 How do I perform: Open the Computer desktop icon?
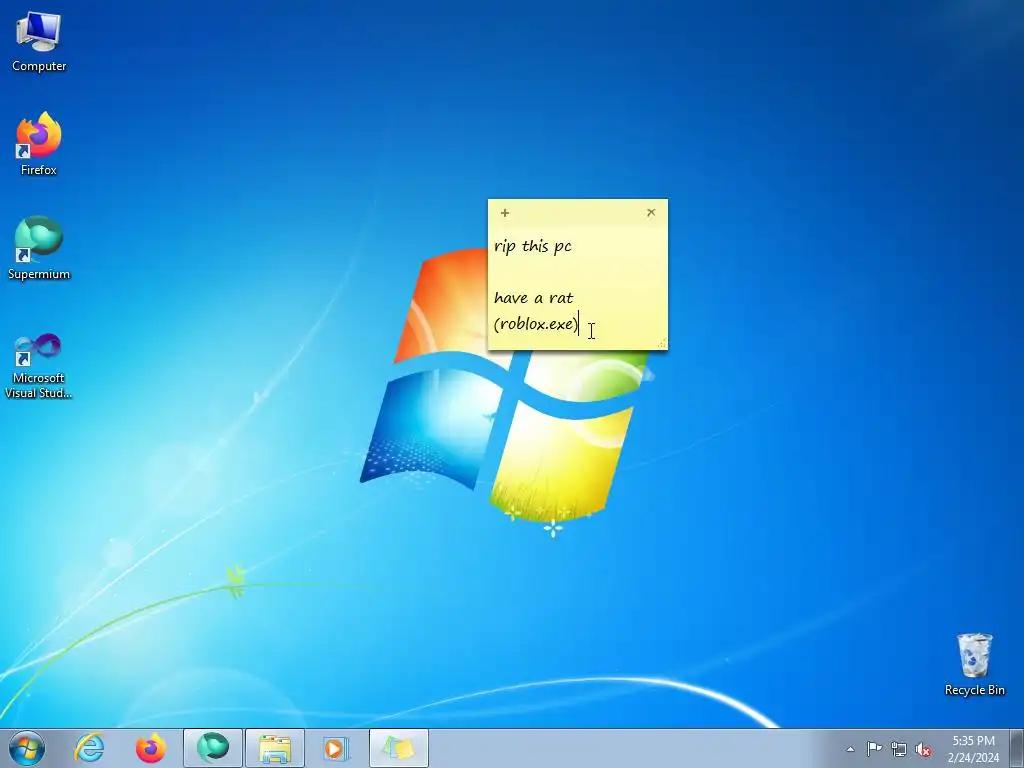pyautogui.click(x=39, y=42)
